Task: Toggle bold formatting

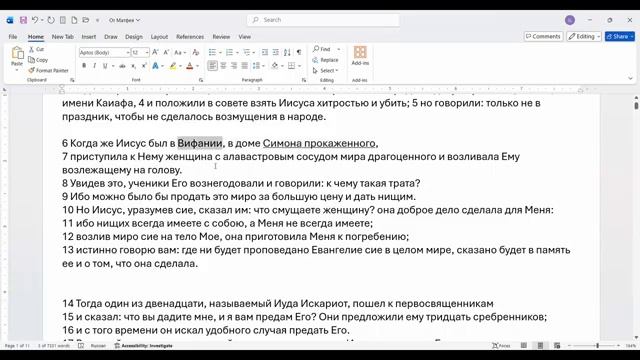Action: [x=84, y=66]
